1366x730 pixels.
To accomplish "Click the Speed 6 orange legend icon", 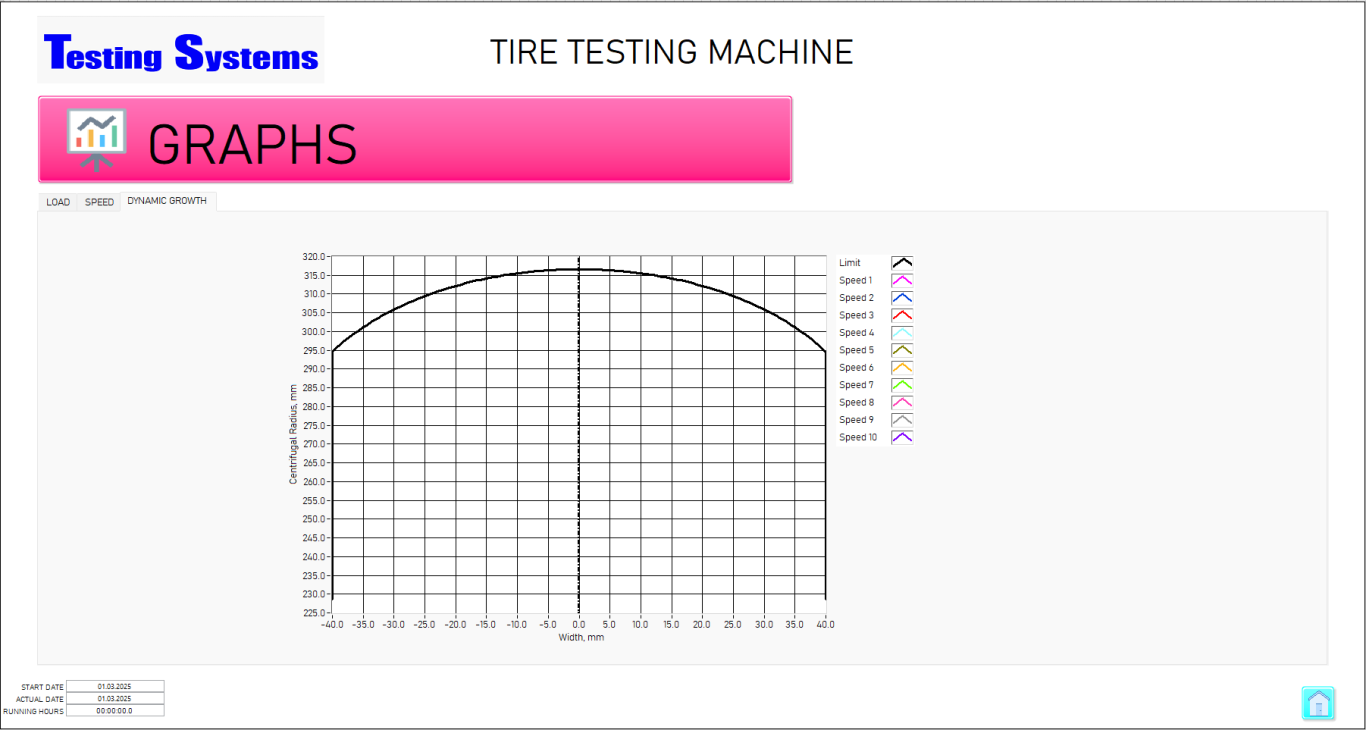I will click(901, 368).
